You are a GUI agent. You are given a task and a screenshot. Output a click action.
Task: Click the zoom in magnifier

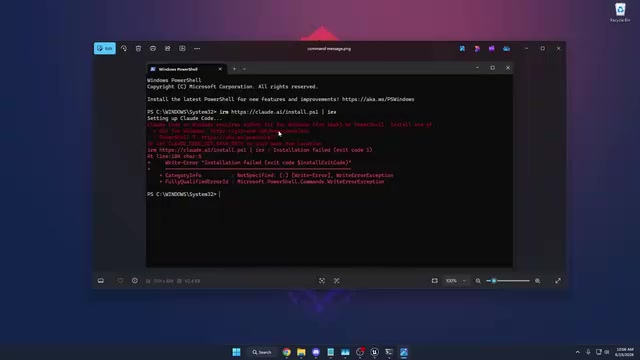pyautogui.click(x=538, y=281)
